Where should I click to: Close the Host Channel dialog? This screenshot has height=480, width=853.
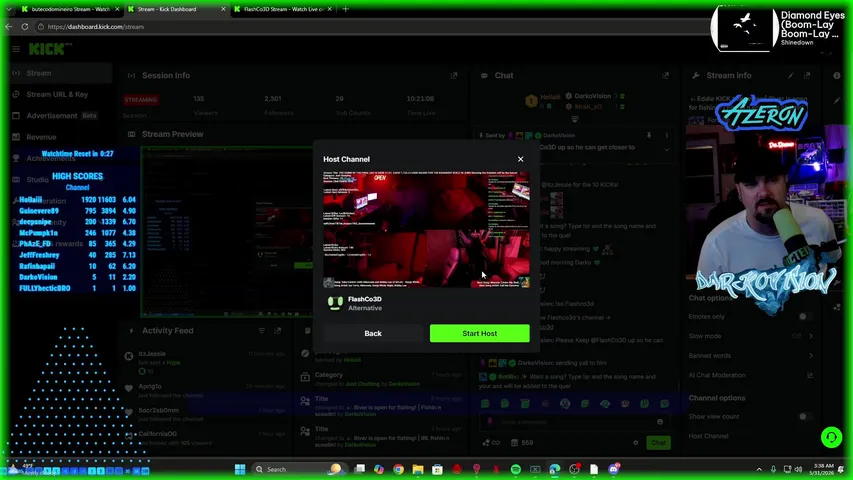(x=521, y=159)
